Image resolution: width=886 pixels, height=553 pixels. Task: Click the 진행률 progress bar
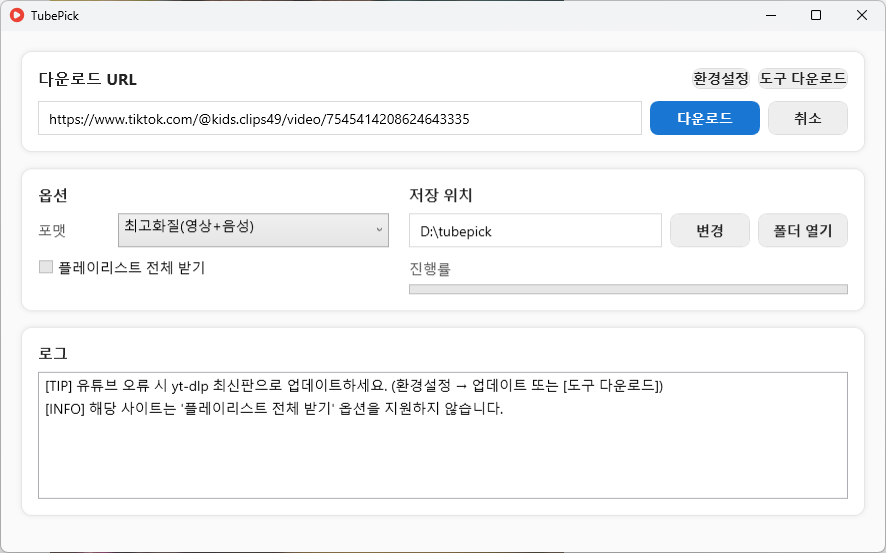628,289
